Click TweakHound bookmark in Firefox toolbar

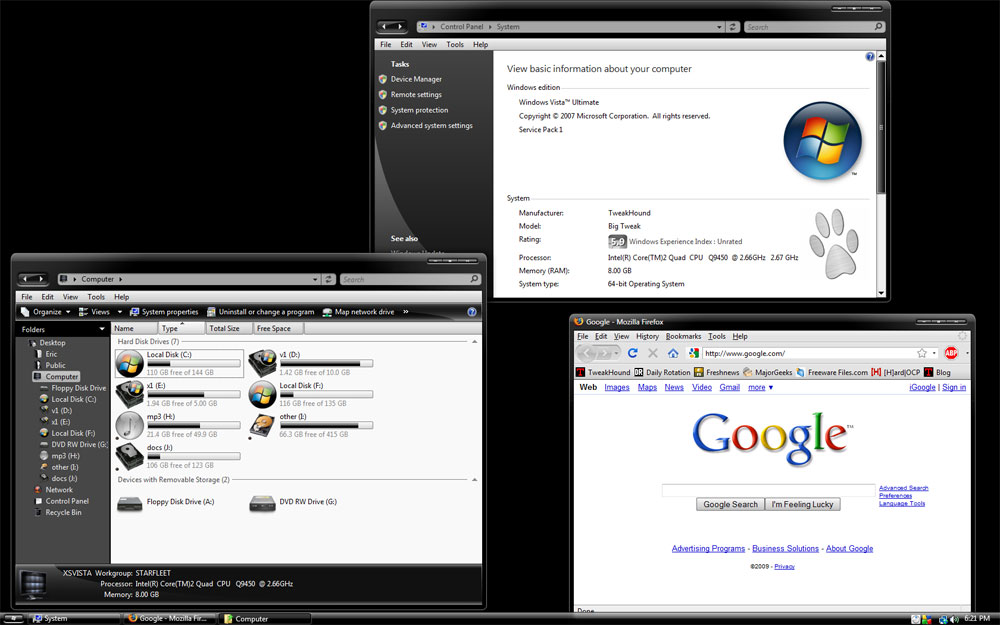coord(603,372)
